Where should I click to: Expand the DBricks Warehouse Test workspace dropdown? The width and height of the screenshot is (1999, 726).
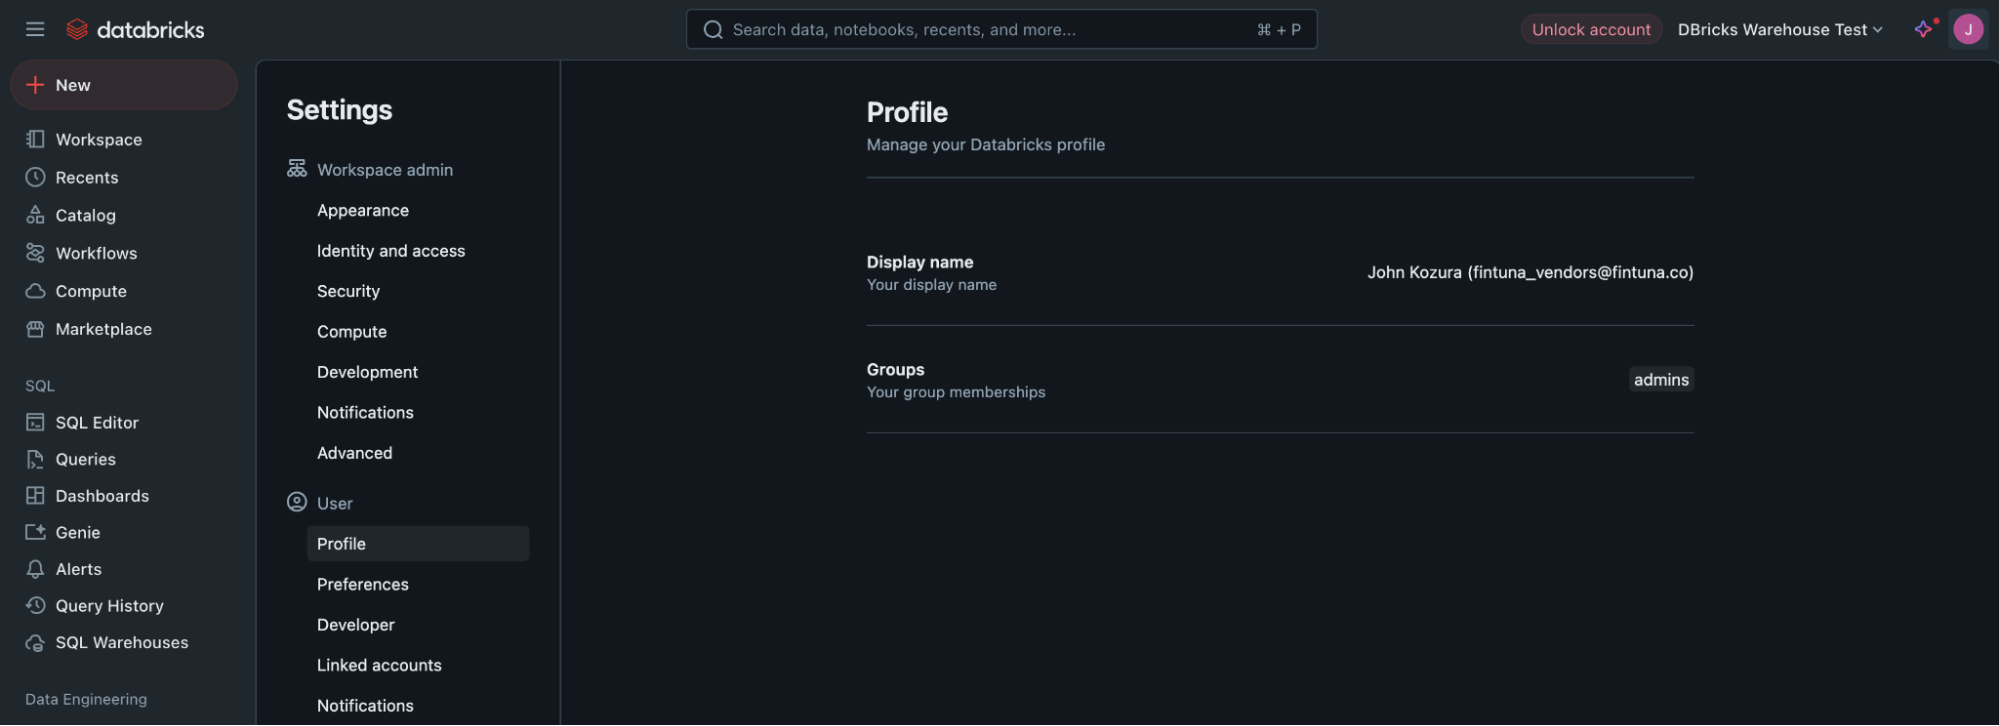(1780, 29)
